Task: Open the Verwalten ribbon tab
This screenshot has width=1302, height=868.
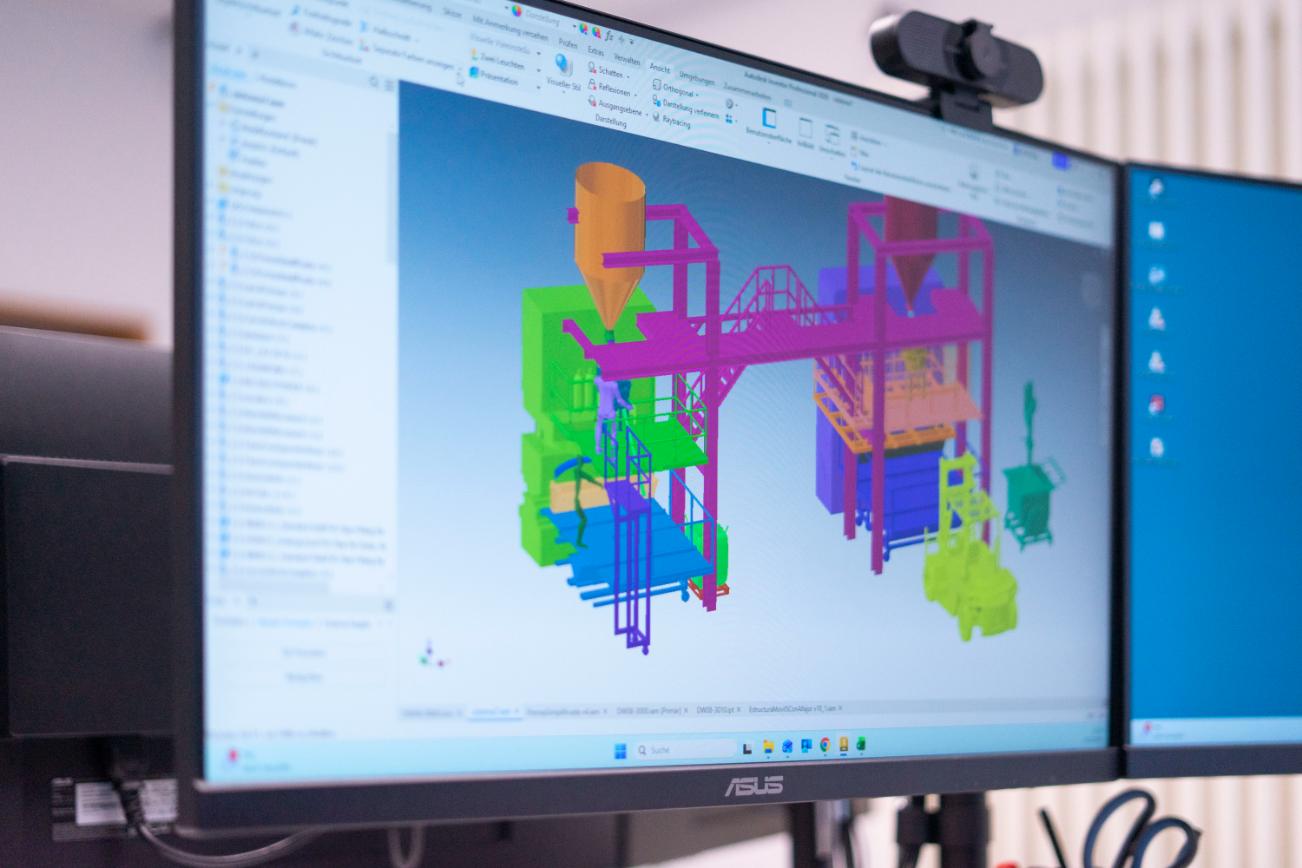Action: point(627,59)
